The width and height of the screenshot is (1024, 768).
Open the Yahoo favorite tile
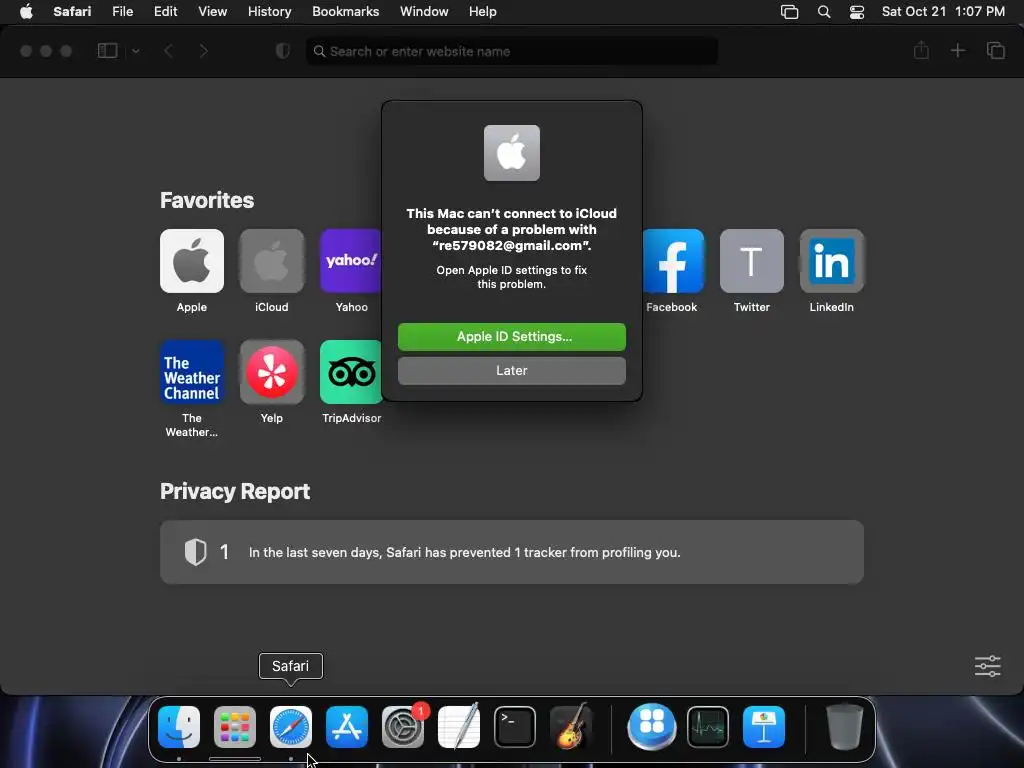tap(351, 261)
